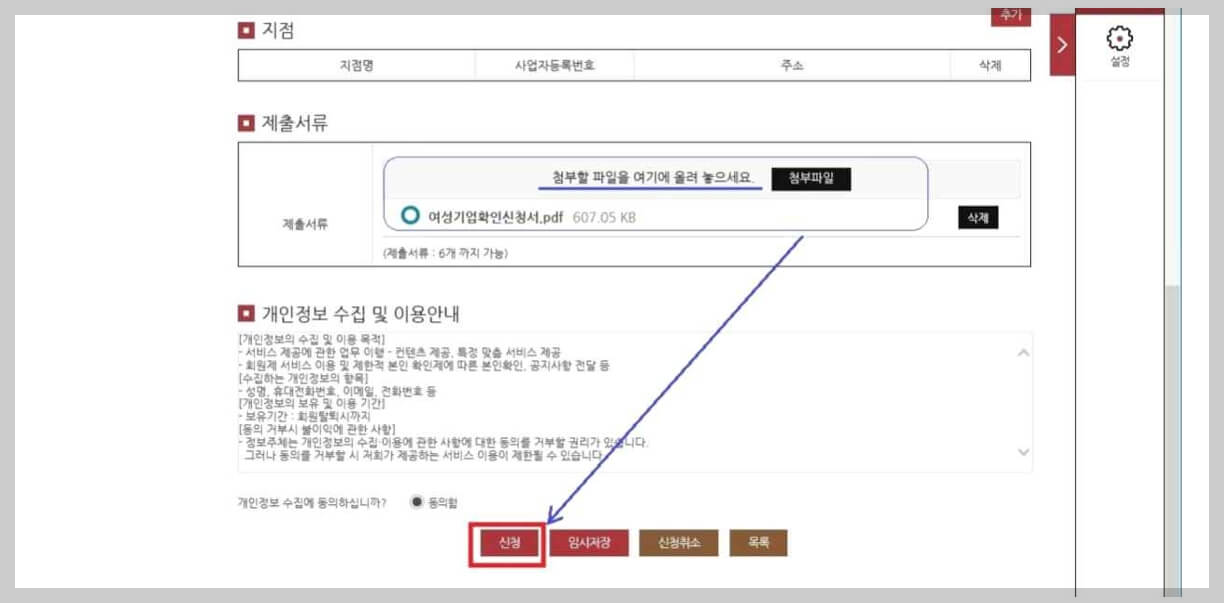
Task: Delete the attached PDF using its 삭제 button
Action: (x=977, y=217)
